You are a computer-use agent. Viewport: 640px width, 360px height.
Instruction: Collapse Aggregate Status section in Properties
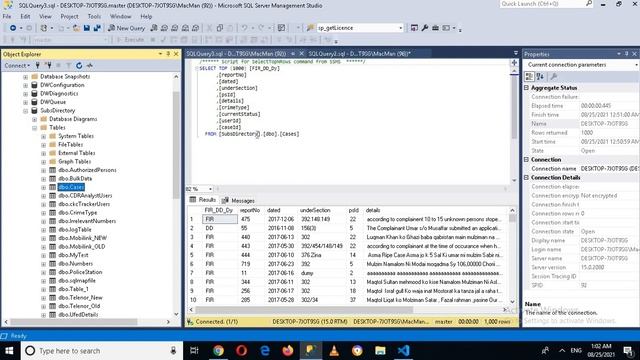[527, 88]
